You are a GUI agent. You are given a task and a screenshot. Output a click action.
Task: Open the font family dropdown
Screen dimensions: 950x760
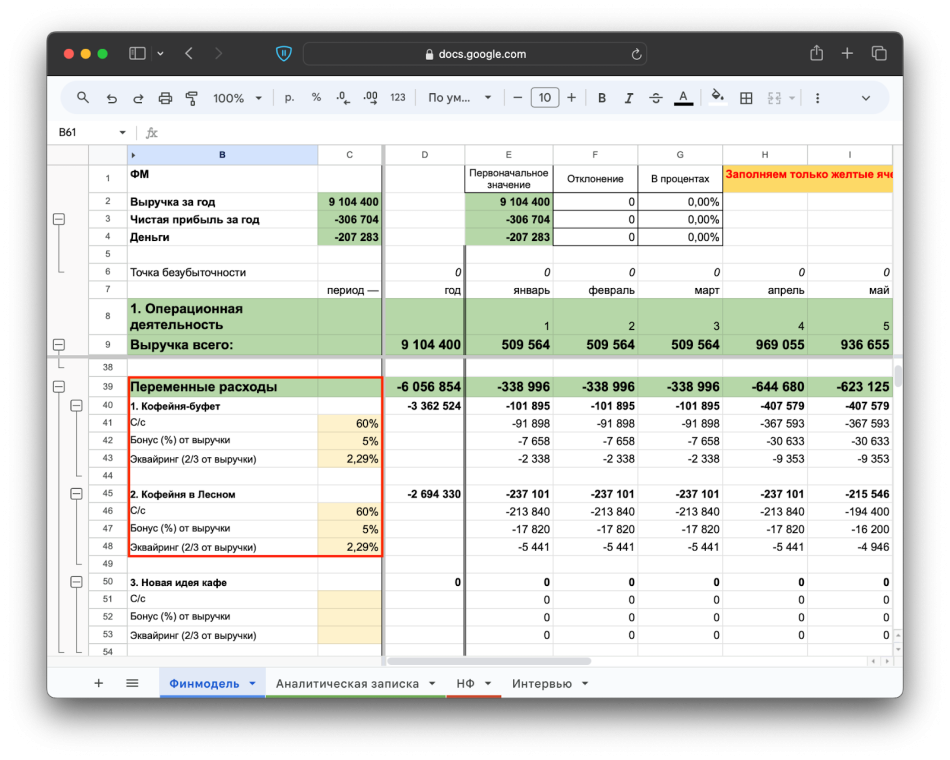pos(460,98)
